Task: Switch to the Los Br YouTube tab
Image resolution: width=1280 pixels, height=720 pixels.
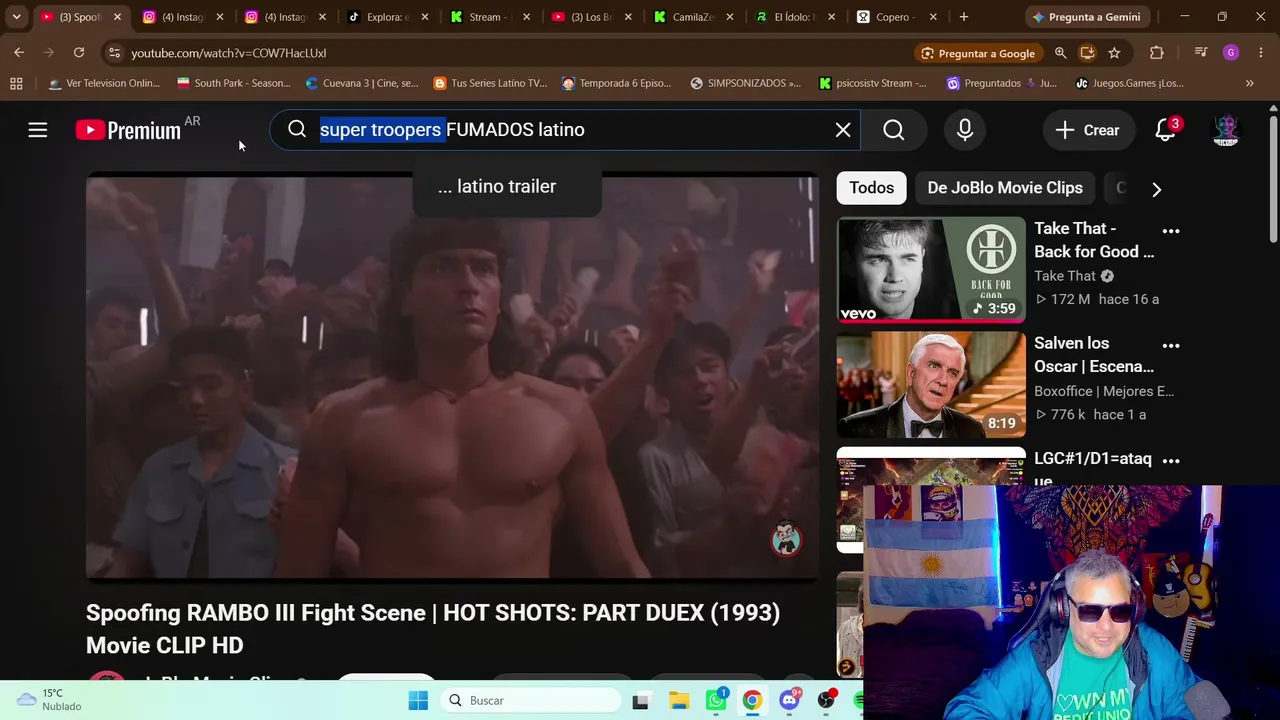Action: [x=592, y=17]
